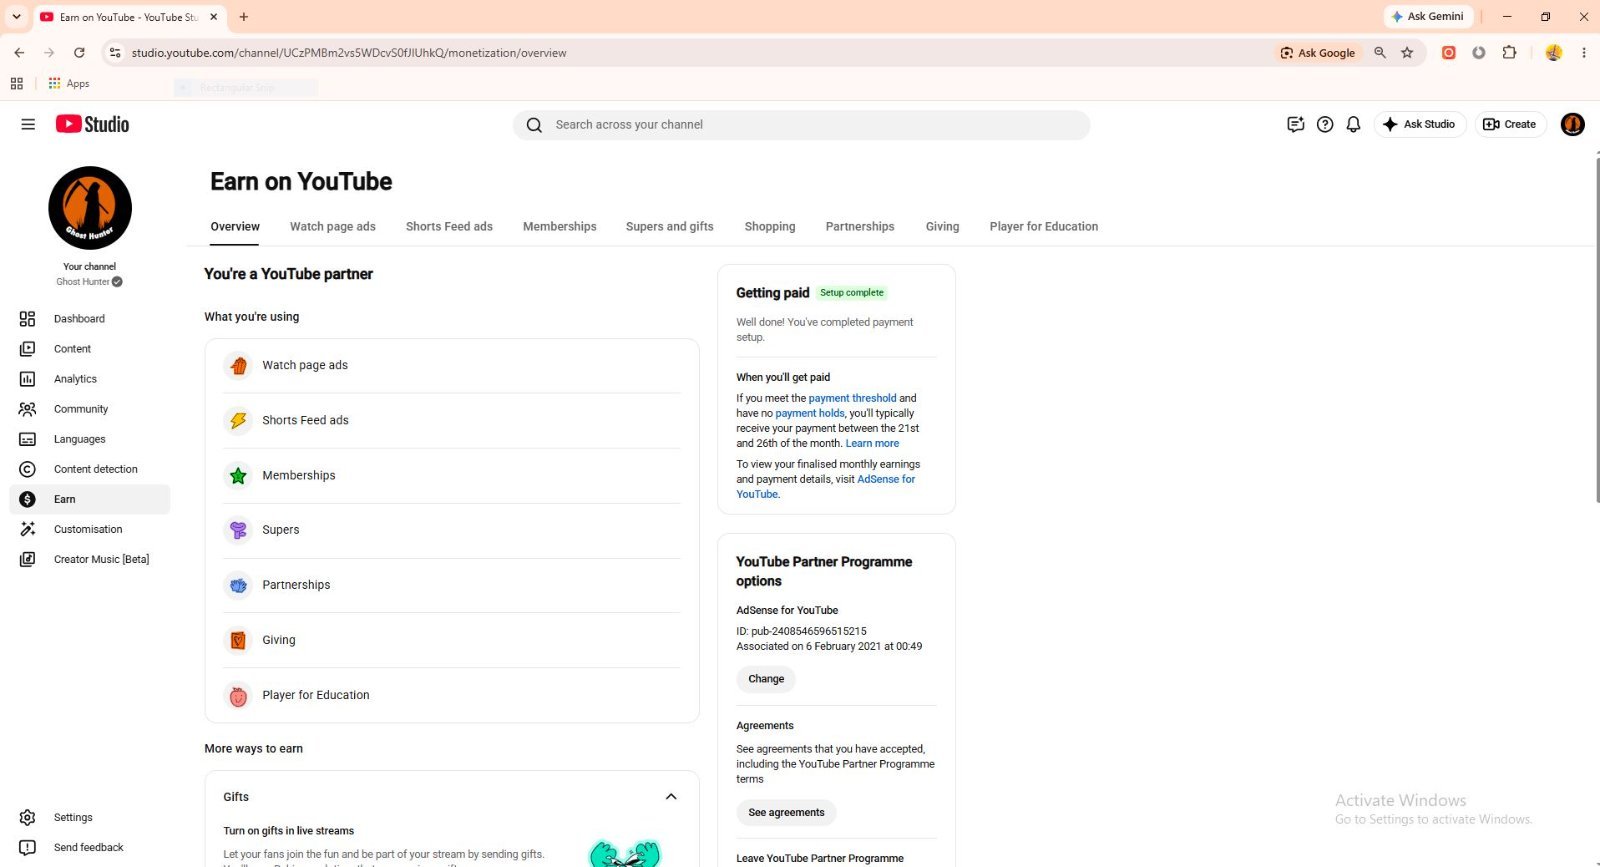The height and width of the screenshot is (867, 1600).
Task: Open the Giving tab
Action: 942,227
